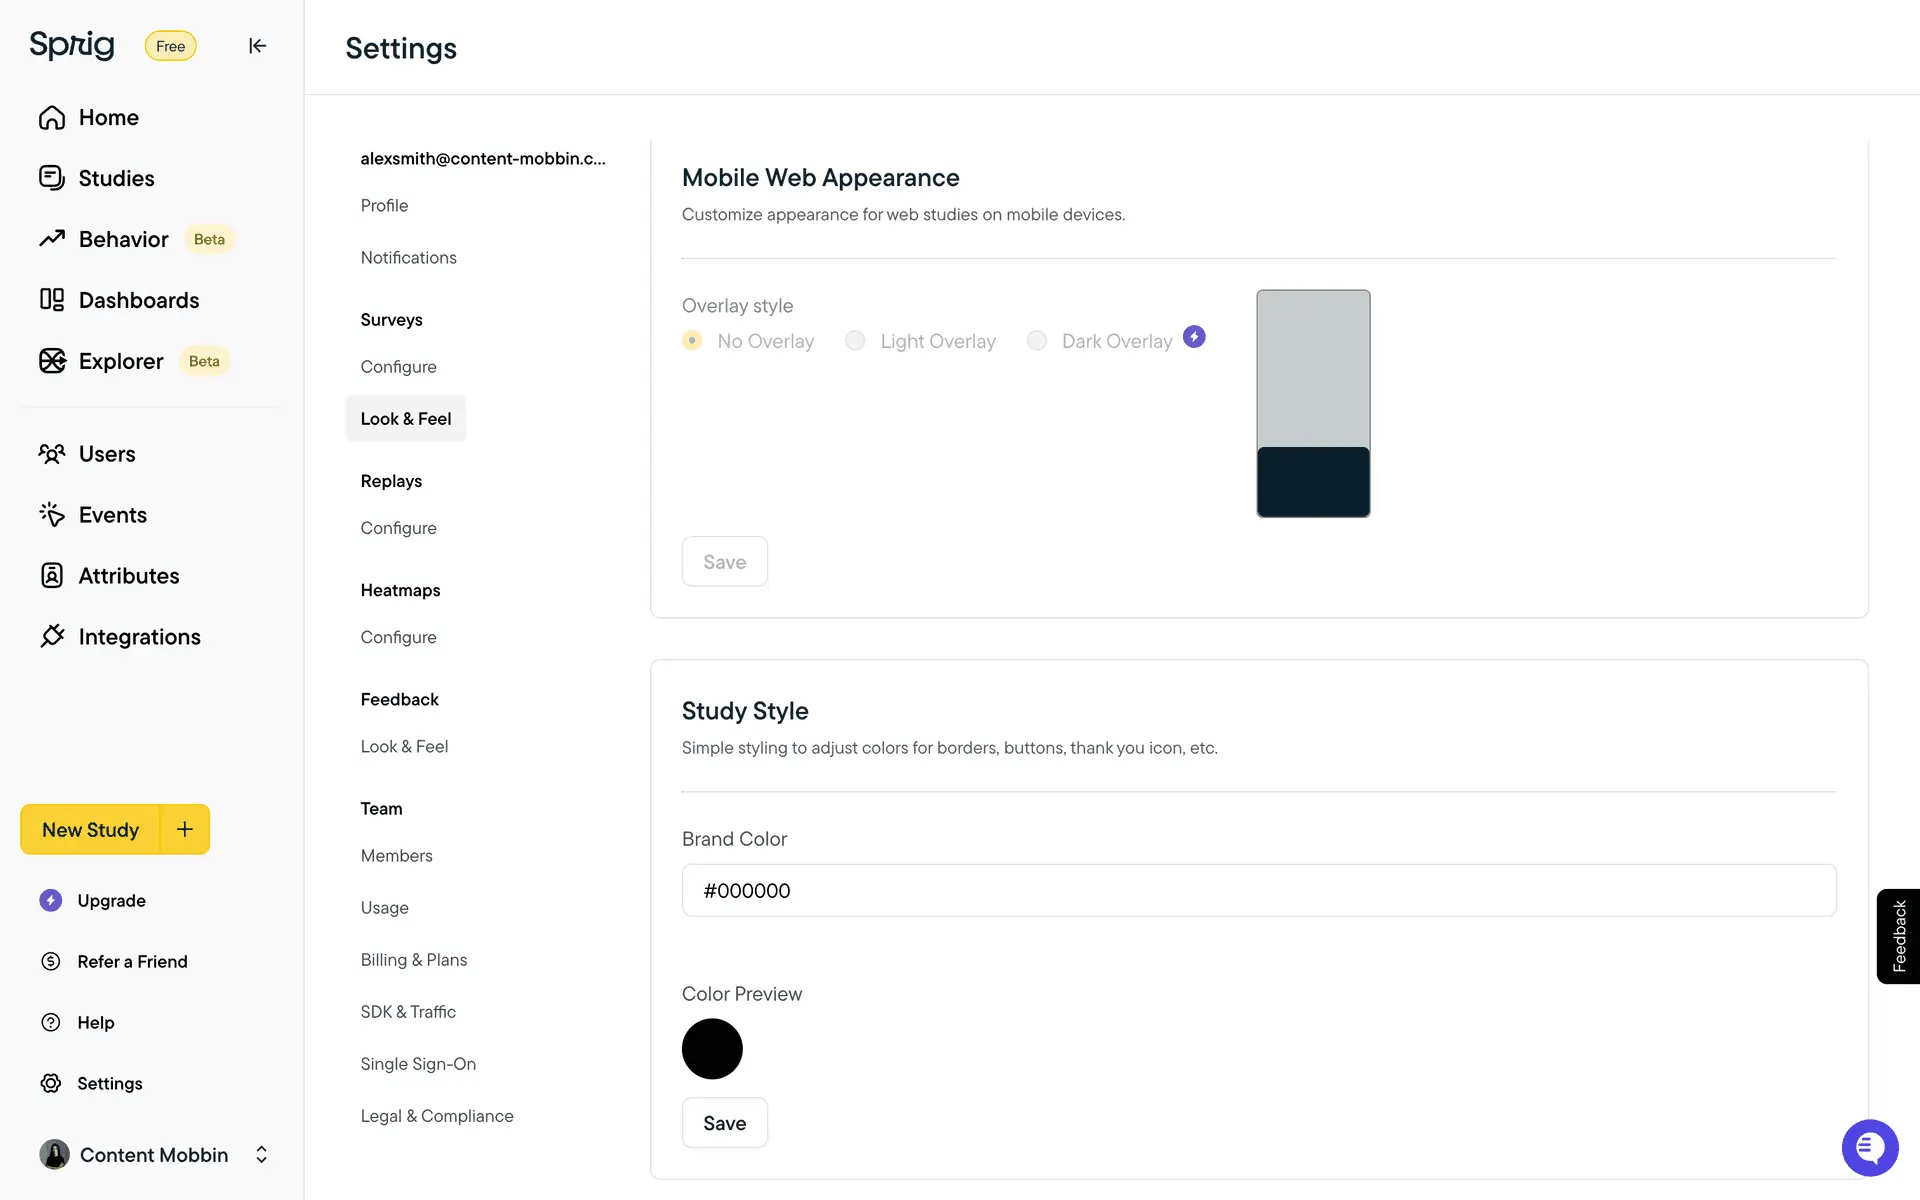Switch to the Notifications settings tab
Screen dimensions: 1920x1200
tap(408, 257)
